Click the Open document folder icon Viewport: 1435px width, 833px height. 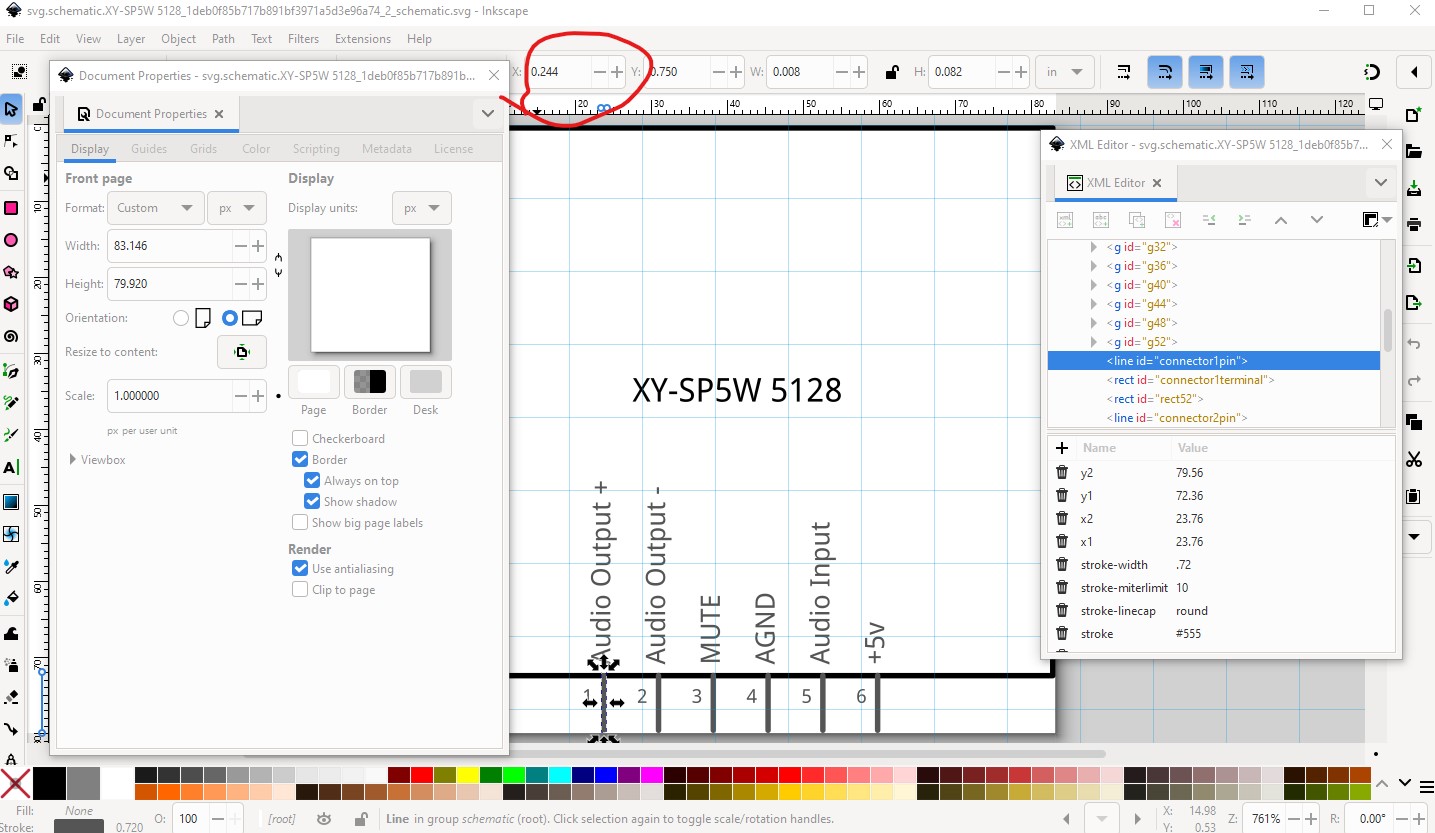tap(1413, 152)
